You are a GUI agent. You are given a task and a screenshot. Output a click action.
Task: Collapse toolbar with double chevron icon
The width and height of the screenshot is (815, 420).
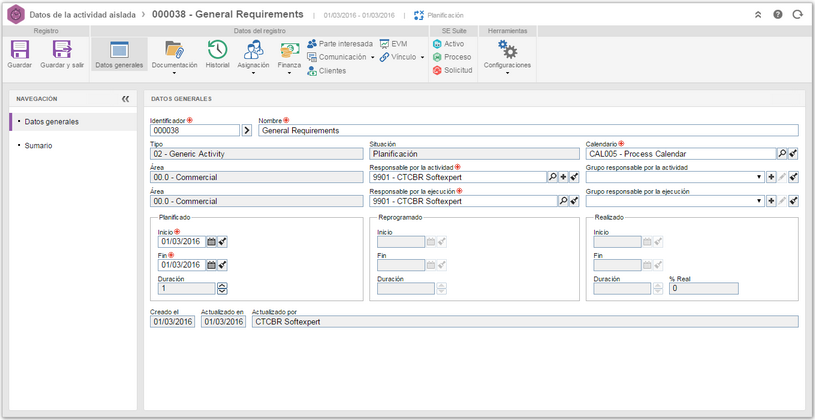pos(758,15)
